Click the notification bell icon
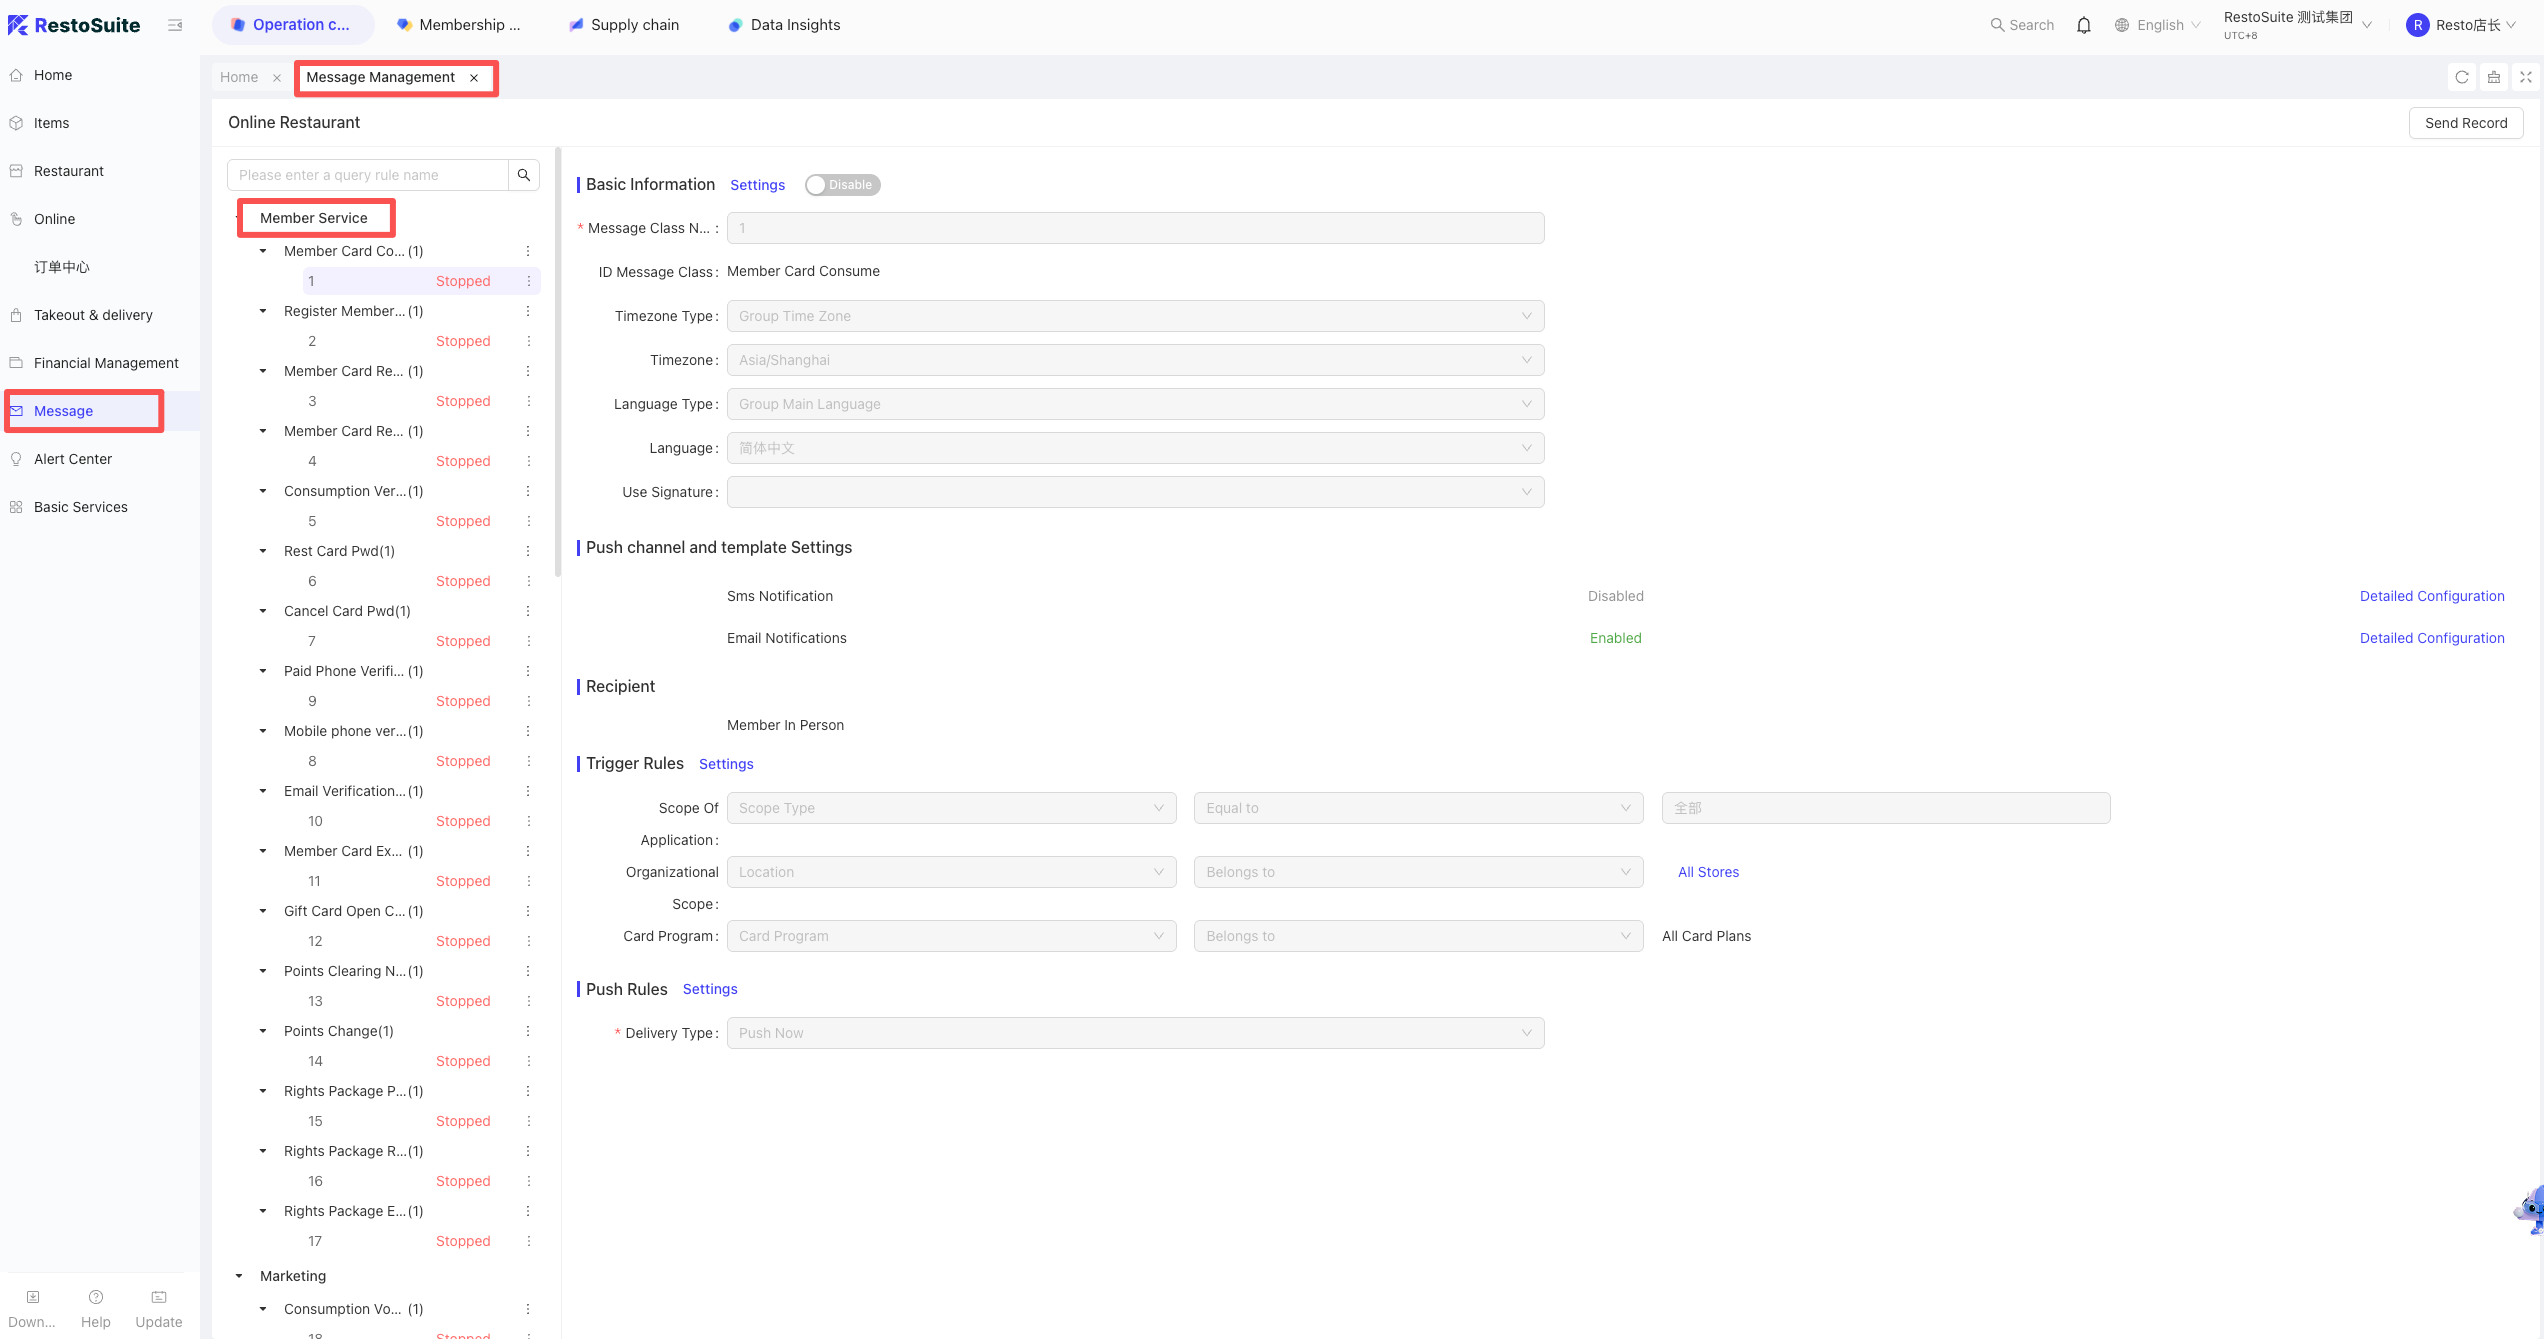Viewport: 2544px width, 1339px height. 2084,25
